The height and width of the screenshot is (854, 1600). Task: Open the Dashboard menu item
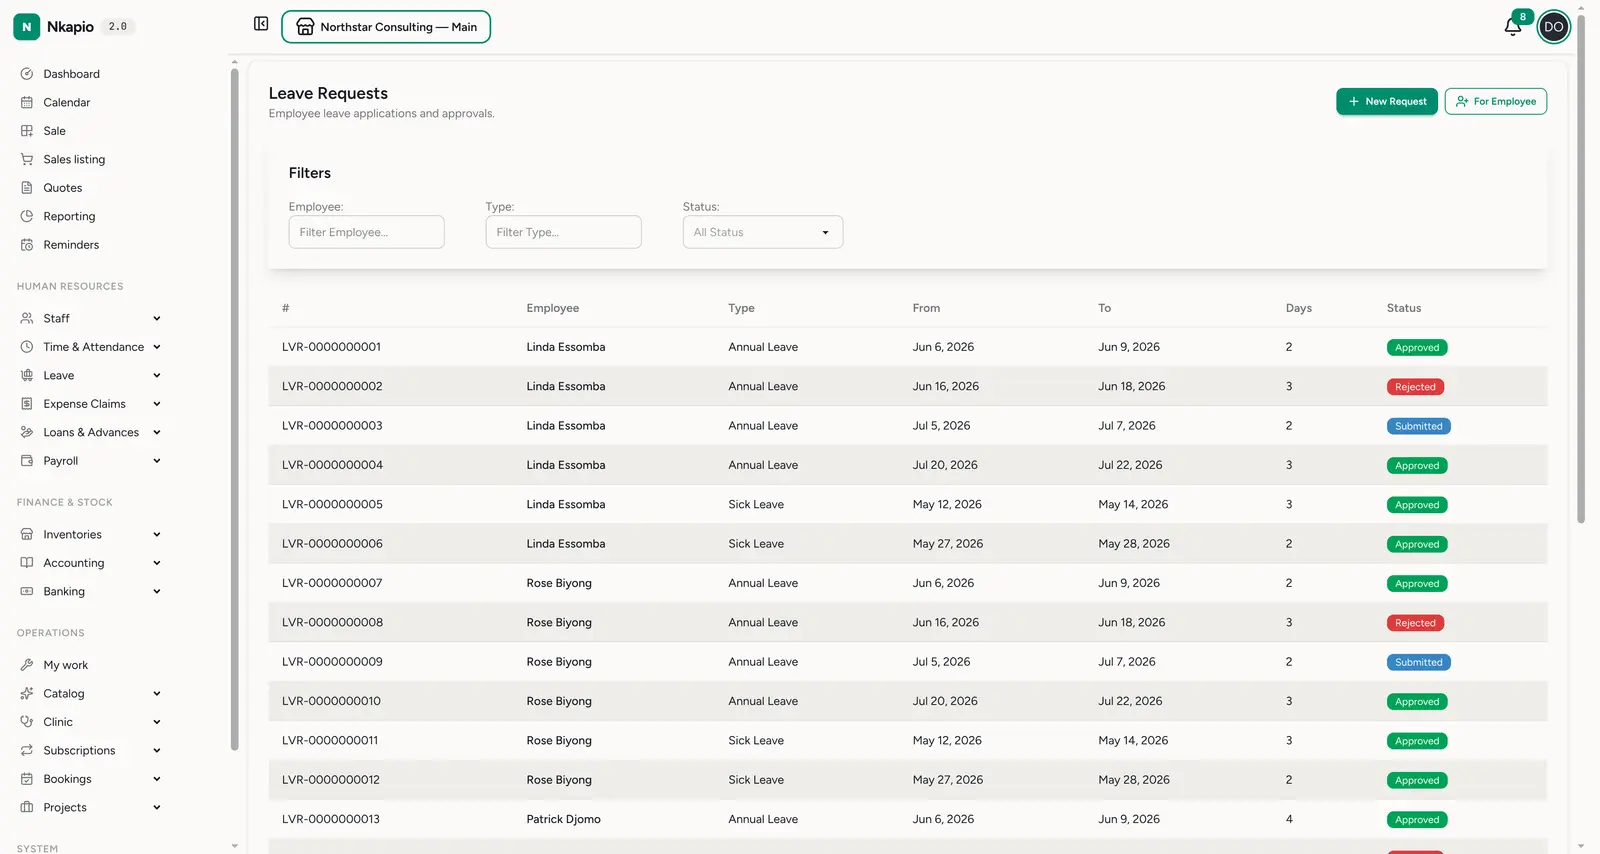pos(71,74)
